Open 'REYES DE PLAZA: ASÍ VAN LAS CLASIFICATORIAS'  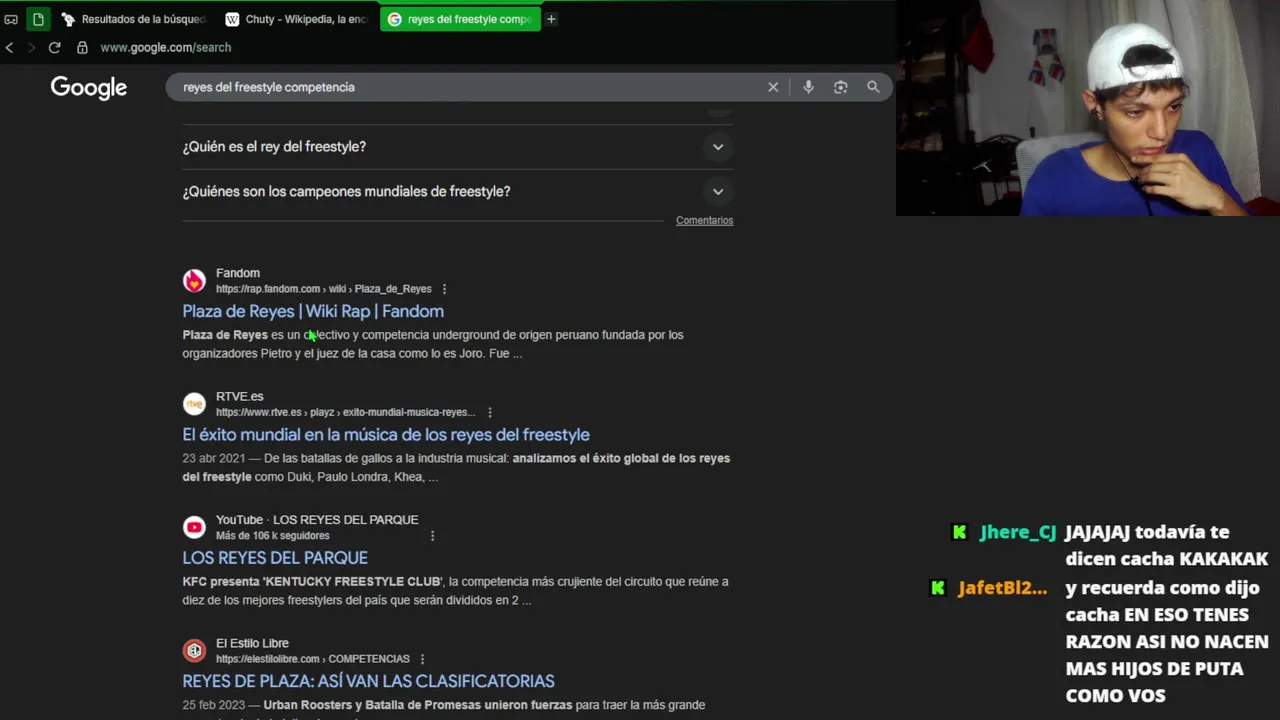368,681
